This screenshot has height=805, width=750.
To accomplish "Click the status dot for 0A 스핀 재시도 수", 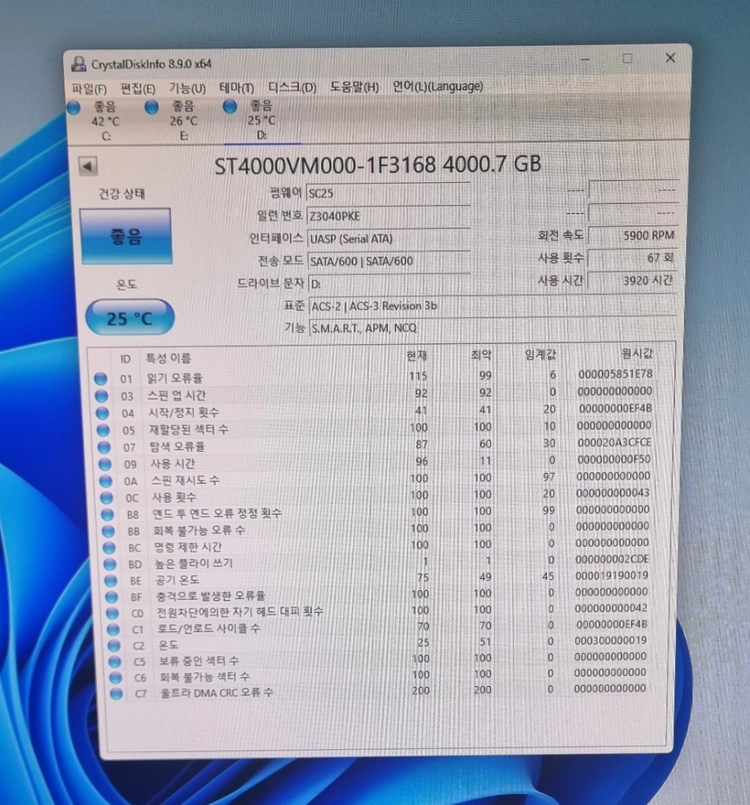I will tap(106, 481).
